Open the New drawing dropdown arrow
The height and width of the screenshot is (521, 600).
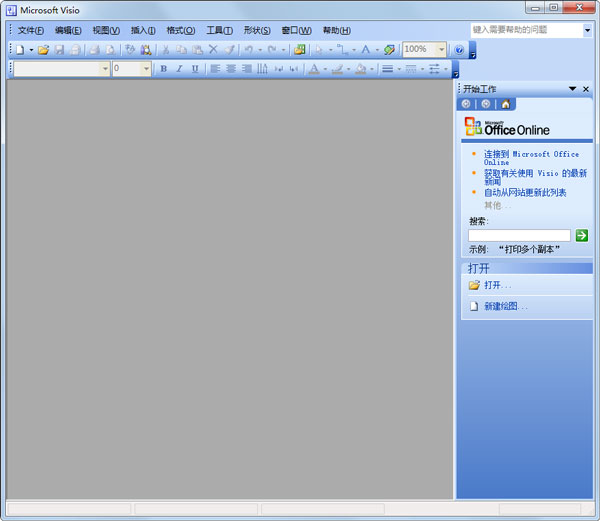point(31,50)
